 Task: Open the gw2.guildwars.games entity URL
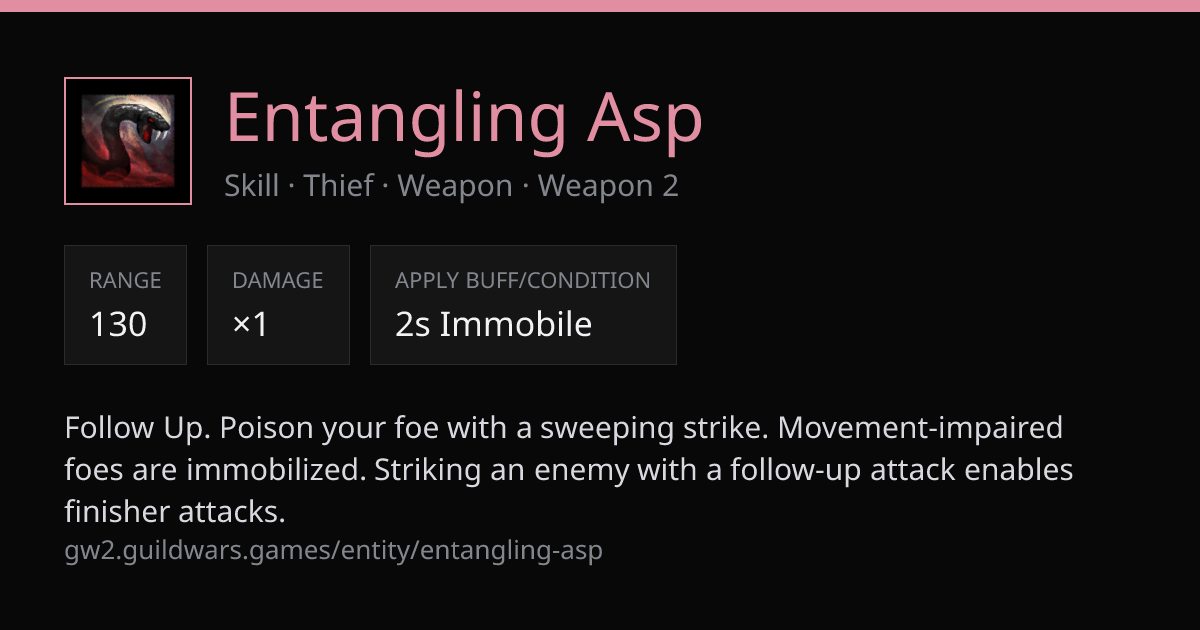click(334, 550)
